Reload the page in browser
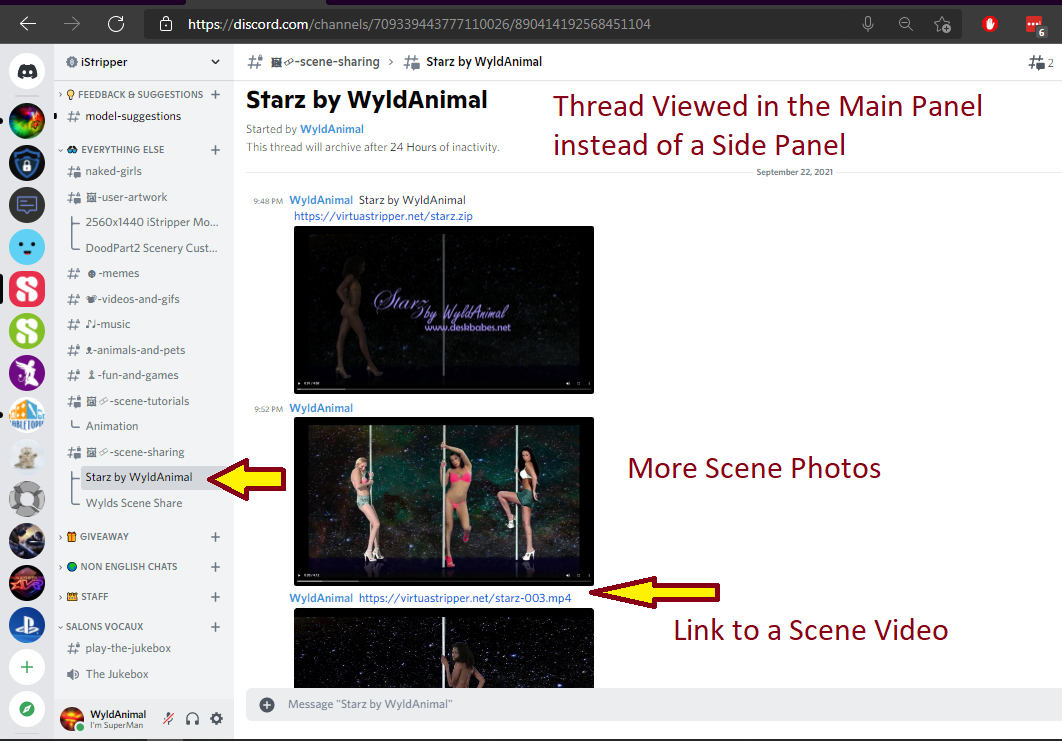The height and width of the screenshot is (743, 1062). pos(116,24)
